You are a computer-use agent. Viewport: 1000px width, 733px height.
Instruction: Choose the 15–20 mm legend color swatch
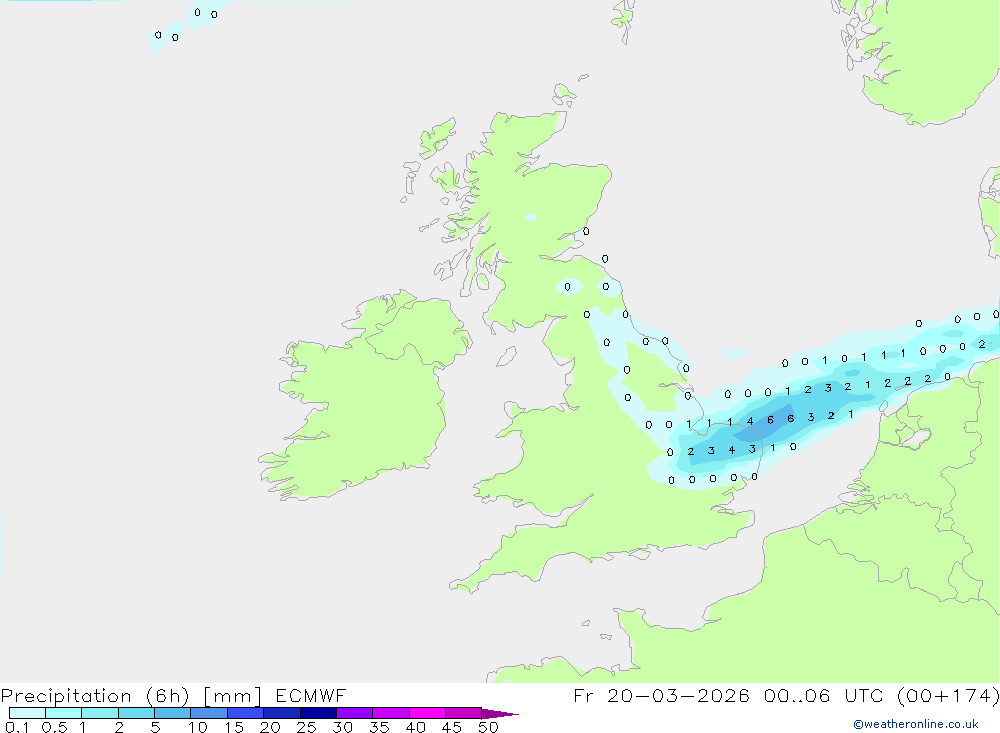coord(246,713)
